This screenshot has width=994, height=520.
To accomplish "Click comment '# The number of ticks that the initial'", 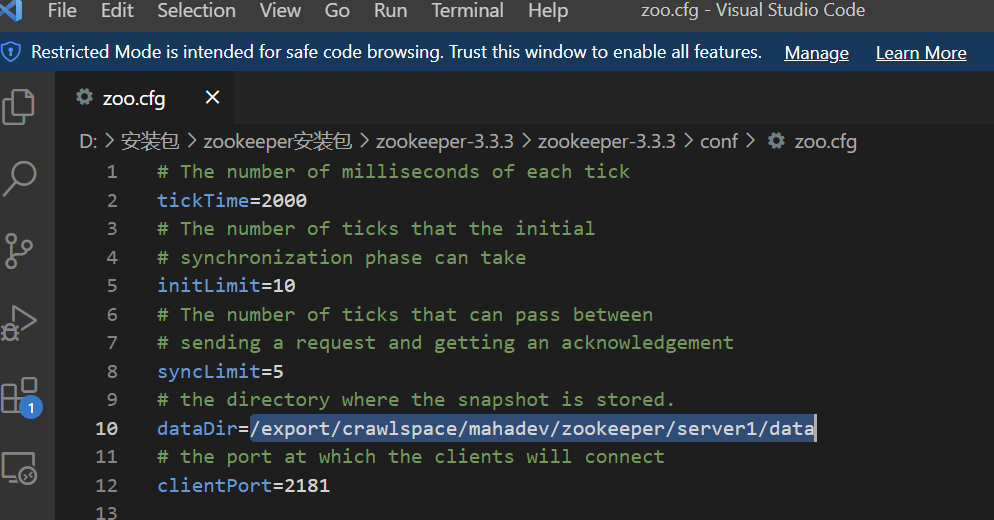I will [377, 229].
